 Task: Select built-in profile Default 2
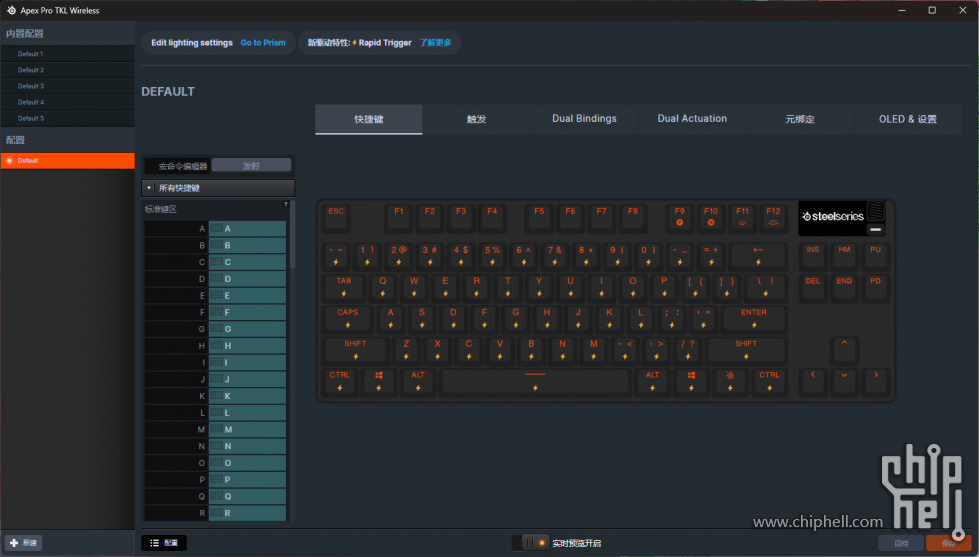67,70
